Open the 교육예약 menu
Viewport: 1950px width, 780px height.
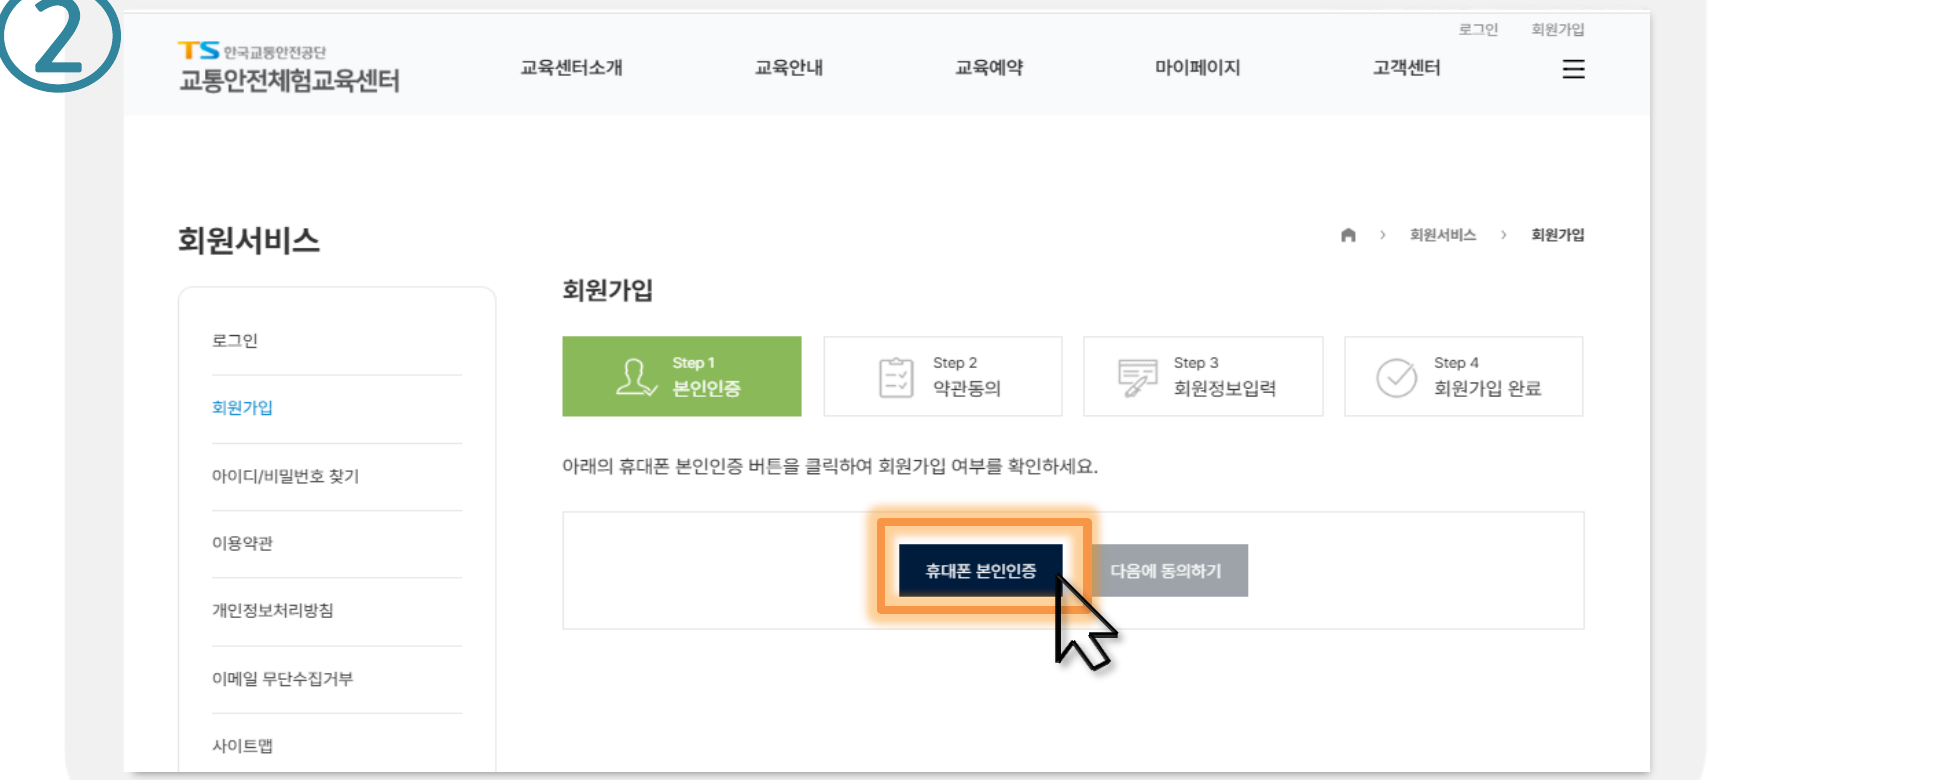pyautogui.click(x=989, y=68)
